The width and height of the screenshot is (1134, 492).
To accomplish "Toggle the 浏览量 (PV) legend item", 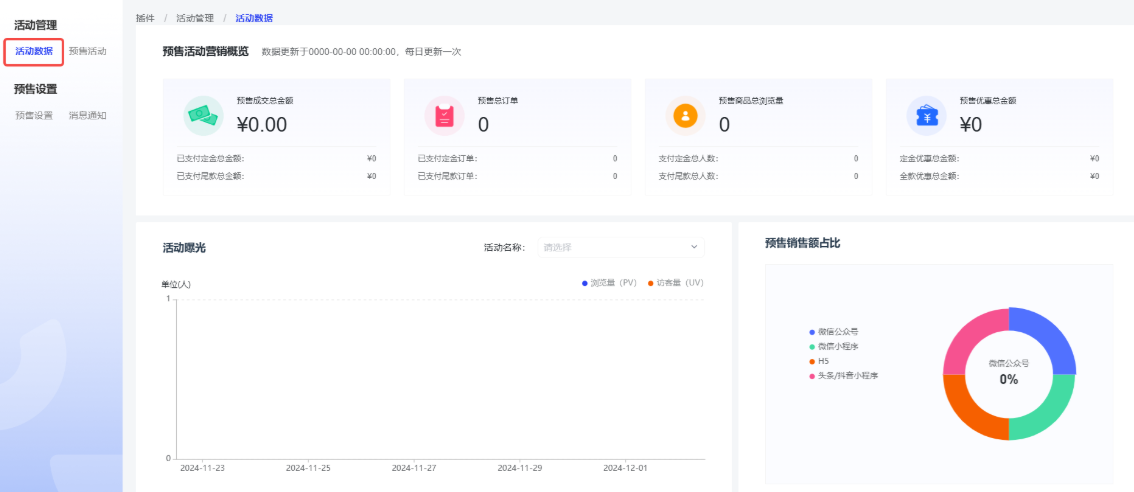I will (609, 283).
